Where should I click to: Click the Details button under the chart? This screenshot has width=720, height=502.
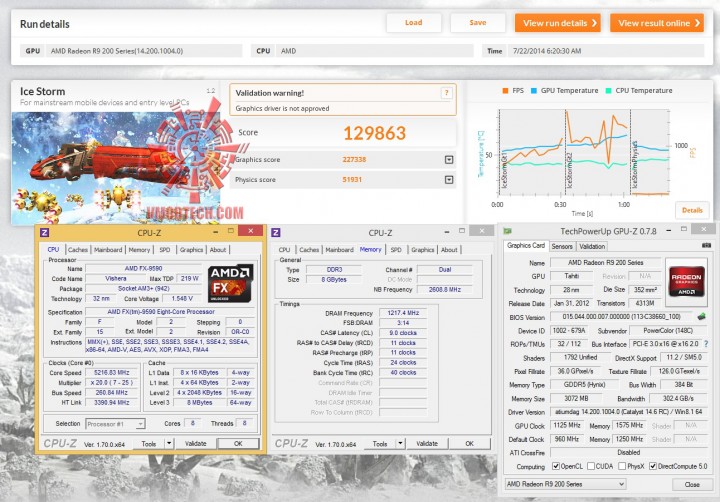click(692, 210)
